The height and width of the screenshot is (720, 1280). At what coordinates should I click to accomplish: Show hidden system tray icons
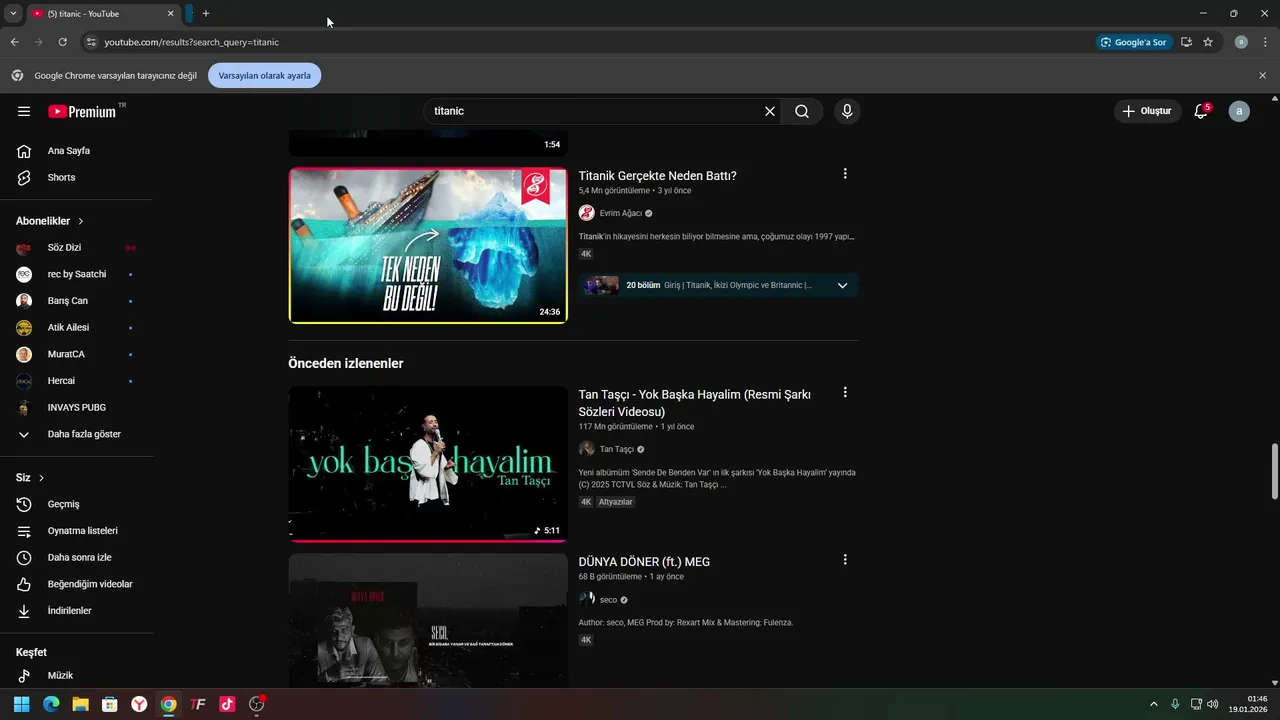[x=1154, y=704]
